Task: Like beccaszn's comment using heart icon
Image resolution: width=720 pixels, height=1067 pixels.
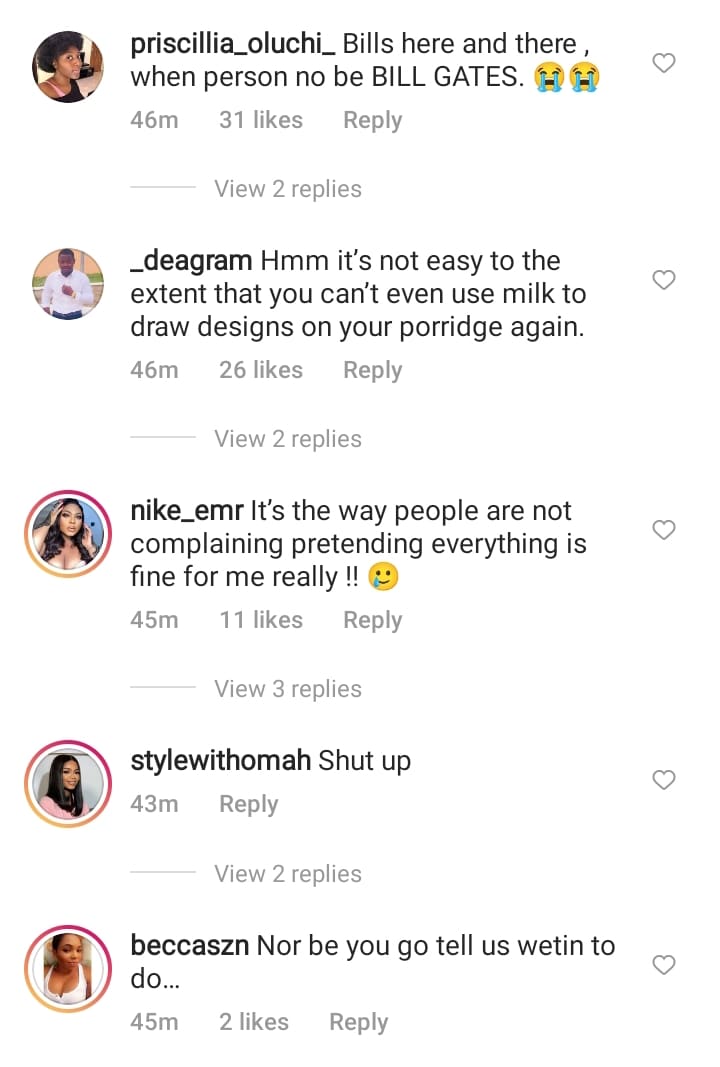Action: pos(664,965)
